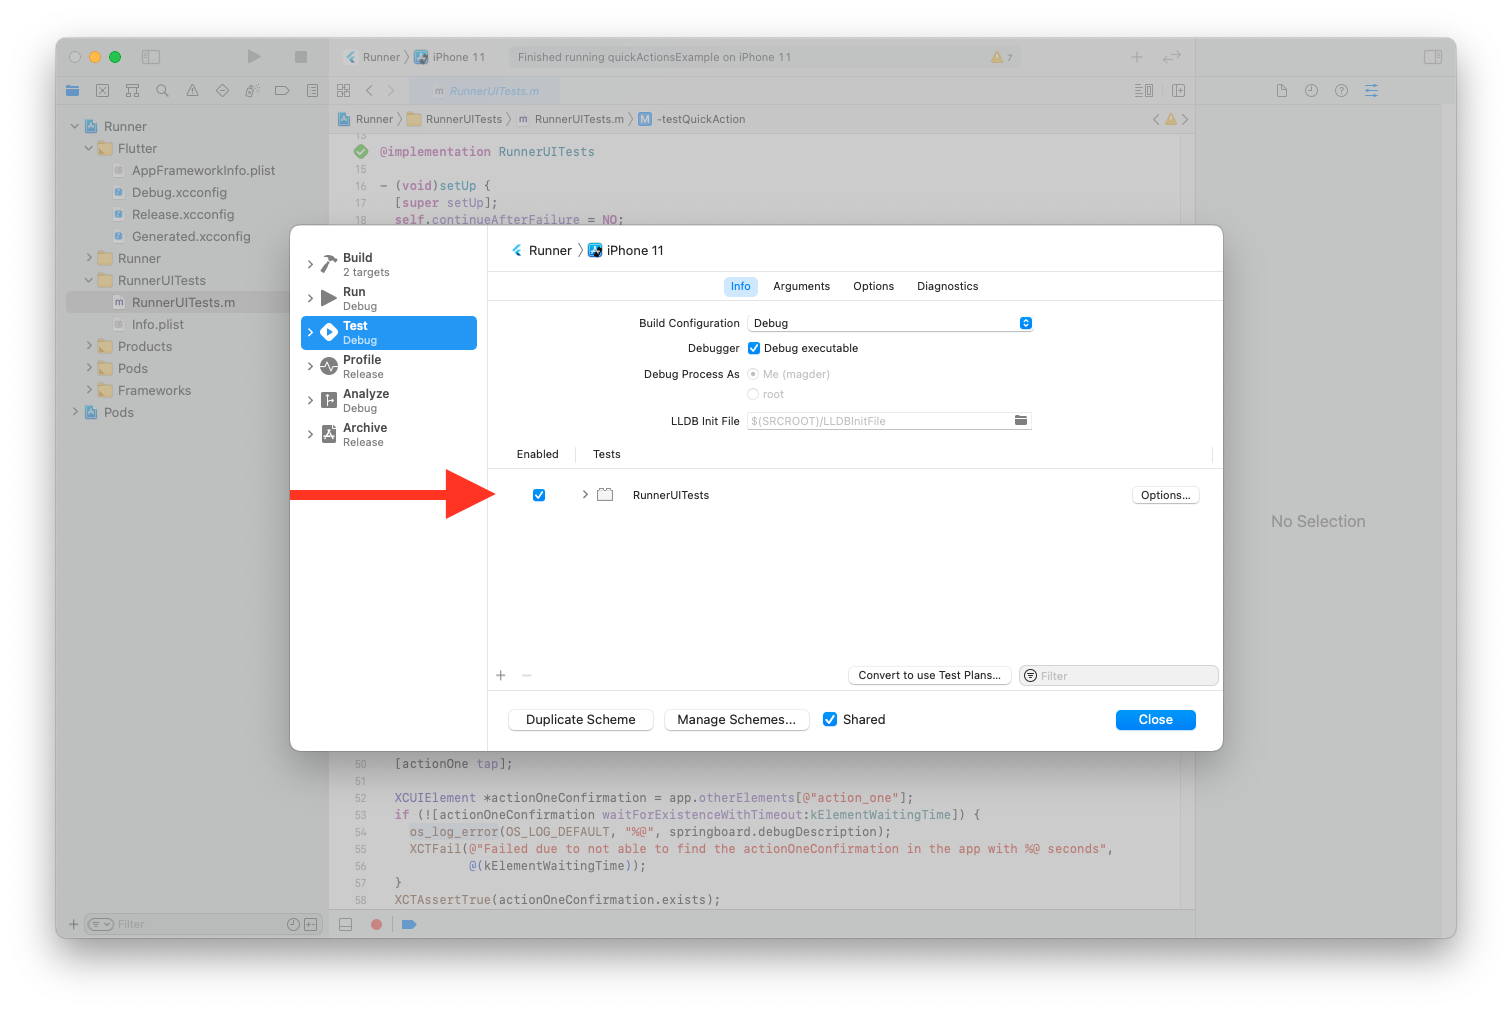Open the Debug navigator icon
The width and height of the screenshot is (1512, 1012).
pyautogui.click(x=252, y=91)
